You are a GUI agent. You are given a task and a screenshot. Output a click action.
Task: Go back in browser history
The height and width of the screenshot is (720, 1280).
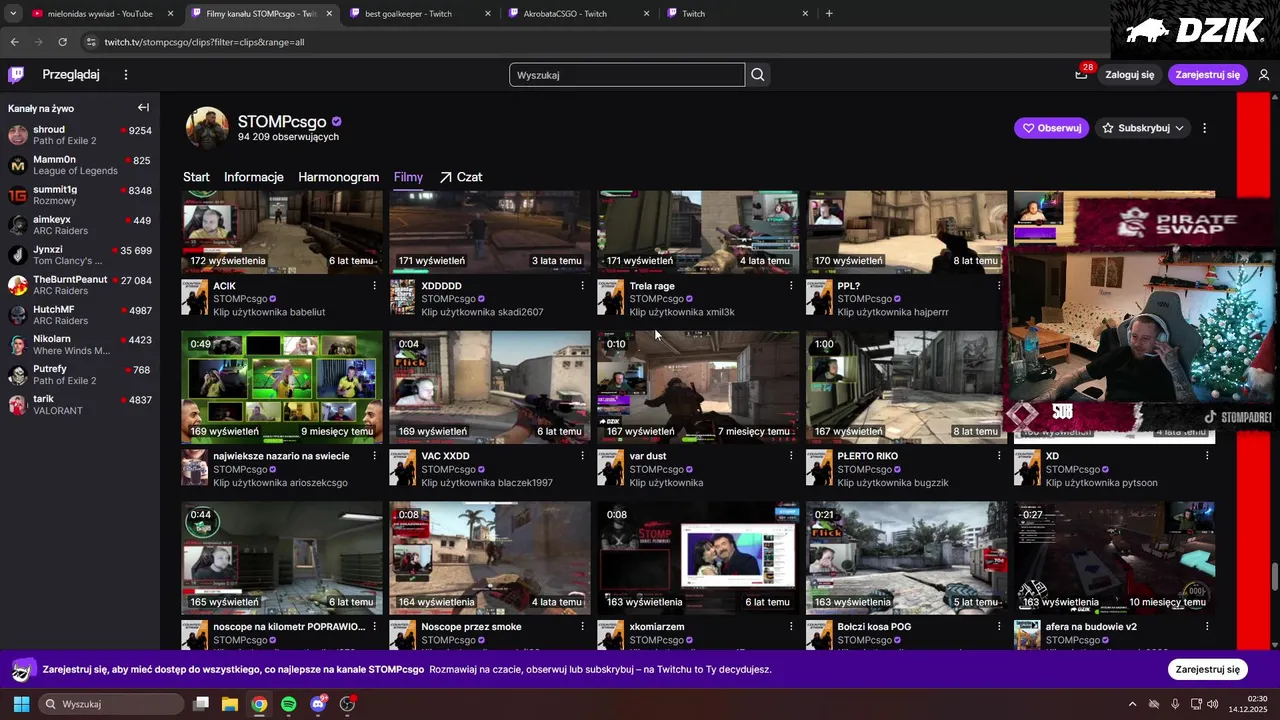pos(14,42)
